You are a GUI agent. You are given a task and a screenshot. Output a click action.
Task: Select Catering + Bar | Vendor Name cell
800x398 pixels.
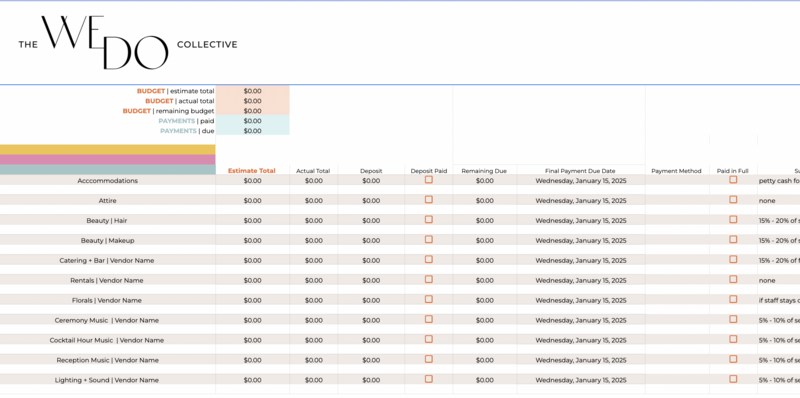[x=108, y=260]
